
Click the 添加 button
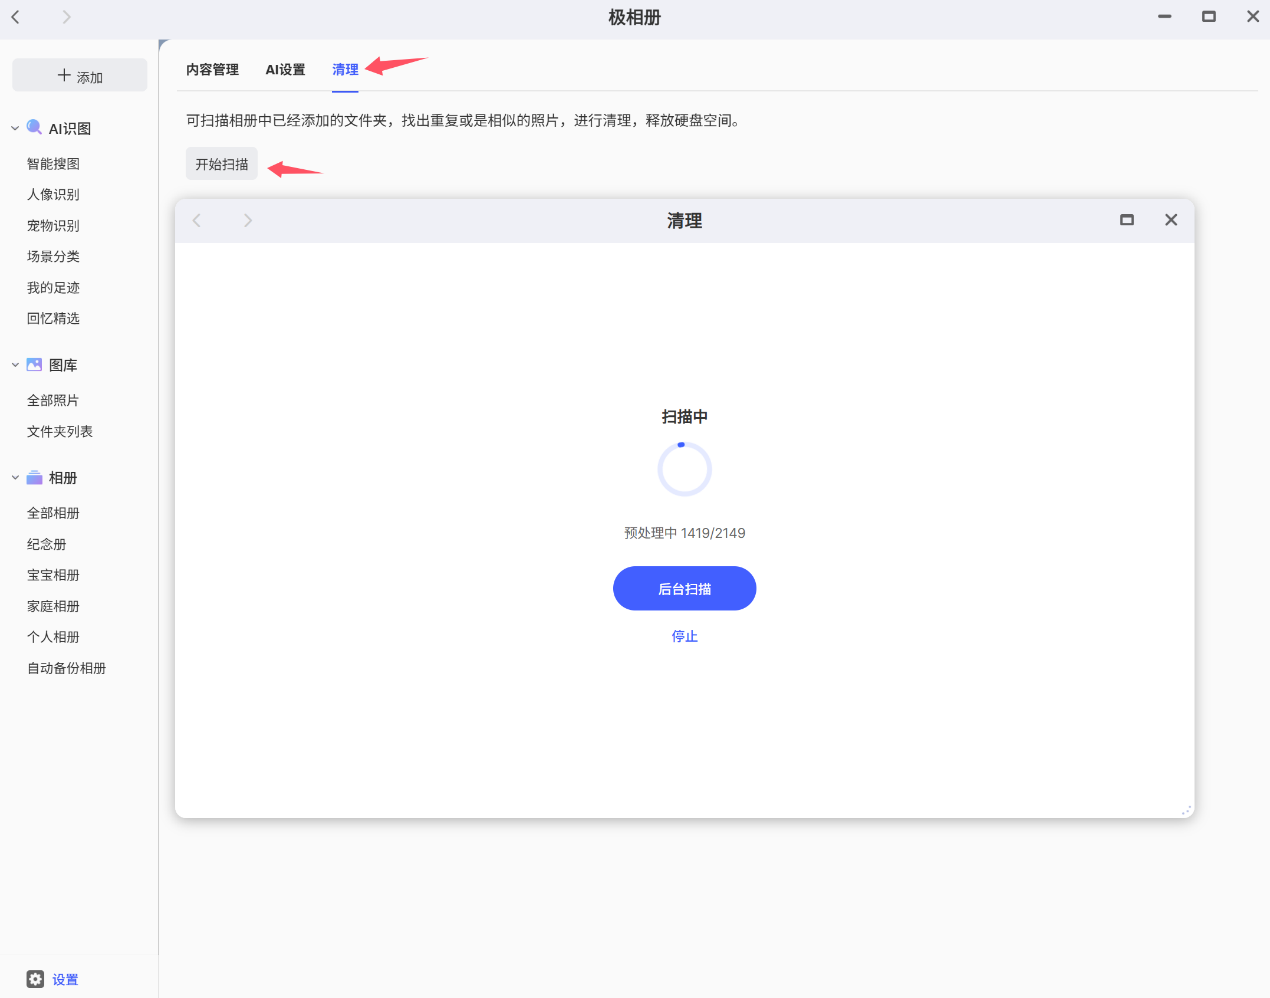(x=80, y=76)
